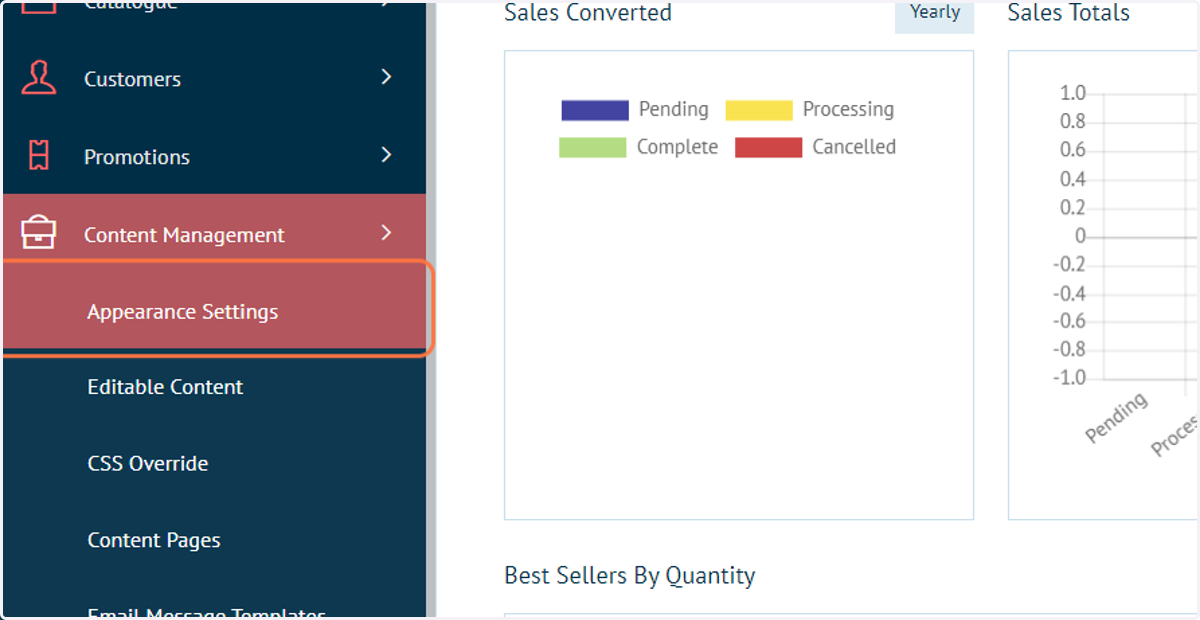
Task: Switch Sales Converted to Yearly view
Action: [x=934, y=14]
